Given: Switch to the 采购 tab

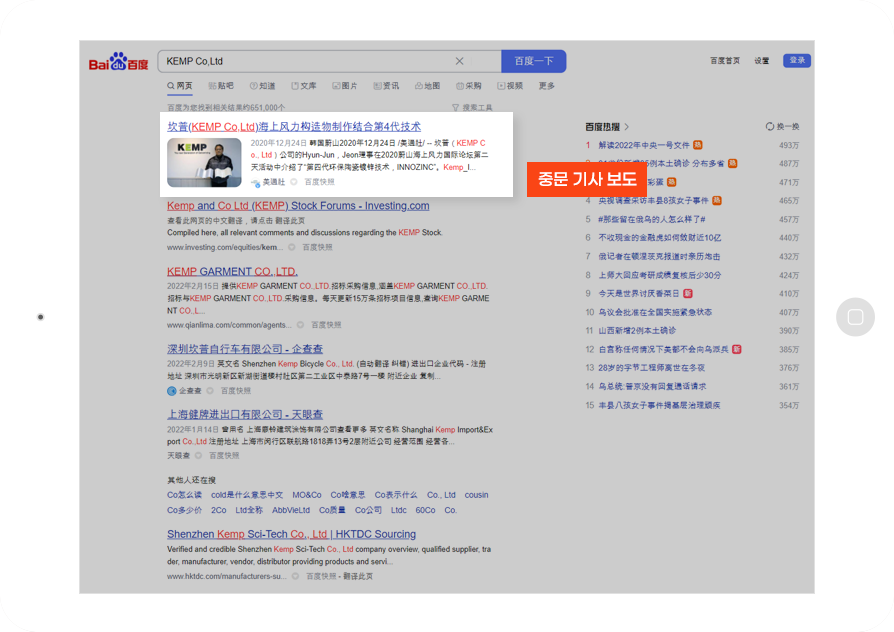Looking at the screenshot, I should 469,86.
